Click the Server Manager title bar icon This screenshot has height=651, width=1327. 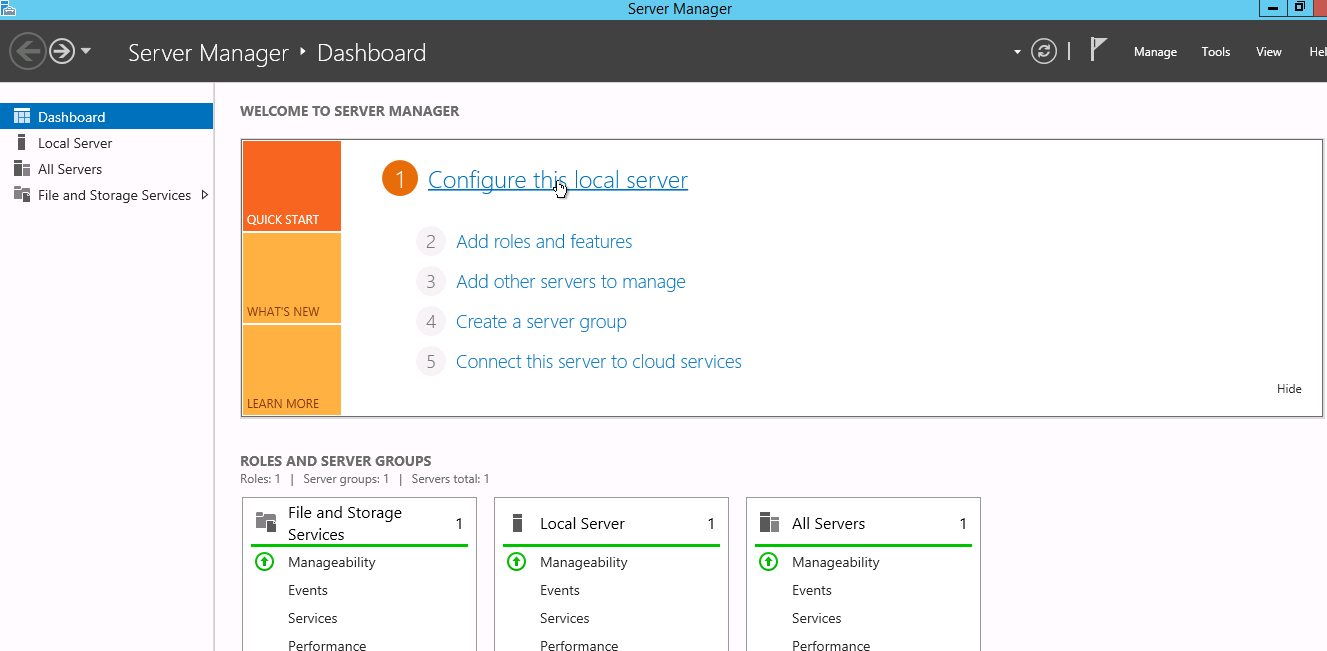[x=8, y=8]
